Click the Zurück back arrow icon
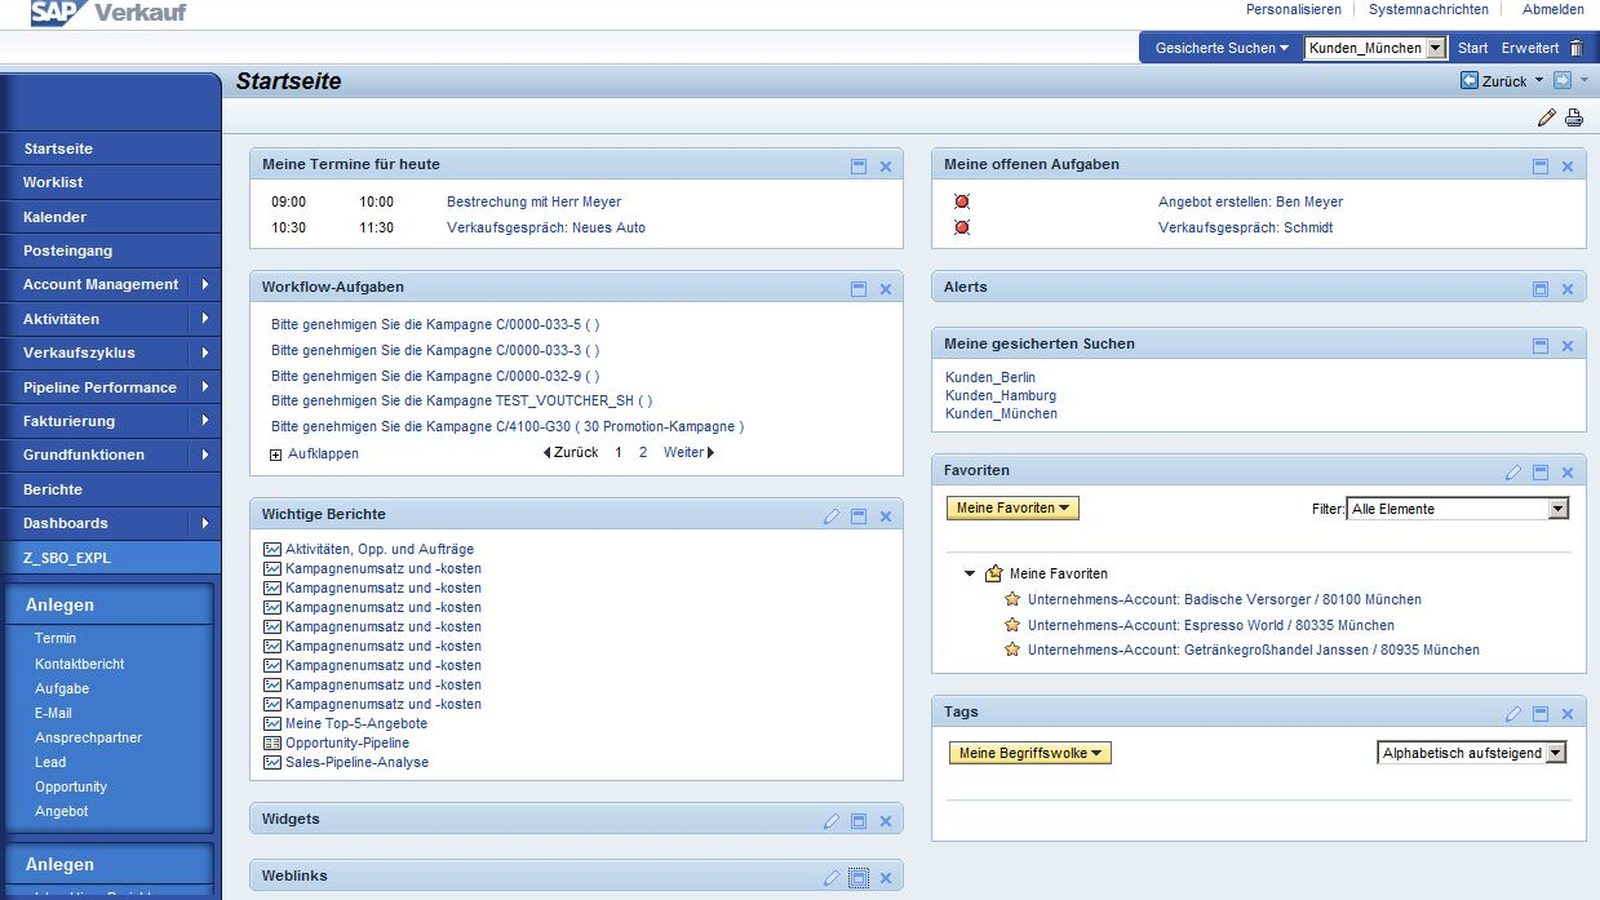Image resolution: width=1600 pixels, height=900 pixels. pyautogui.click(x=1469, y=80)
